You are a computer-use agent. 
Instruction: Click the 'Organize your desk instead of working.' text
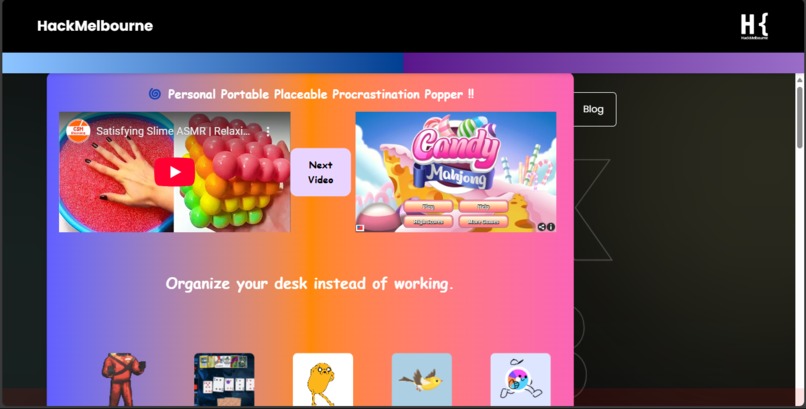310,284
